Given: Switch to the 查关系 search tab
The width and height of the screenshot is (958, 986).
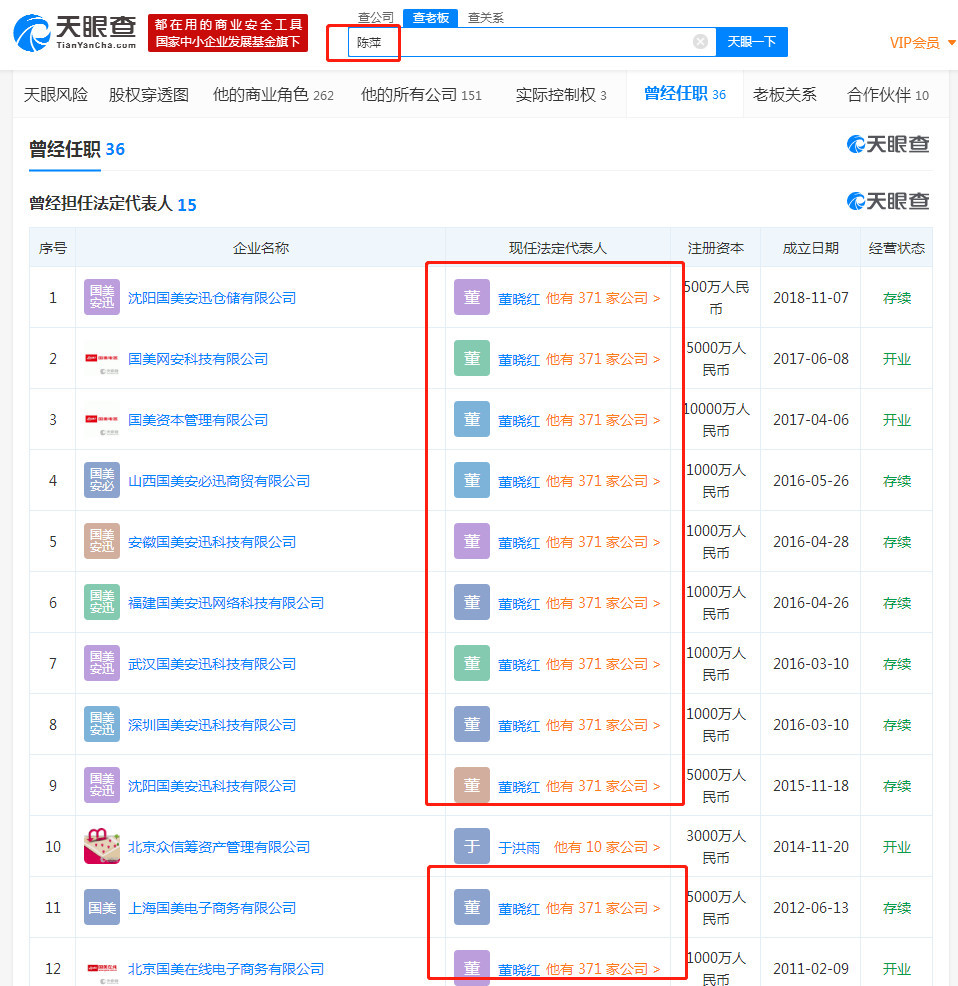Looking at the screenshot, I should click(486, 18).
